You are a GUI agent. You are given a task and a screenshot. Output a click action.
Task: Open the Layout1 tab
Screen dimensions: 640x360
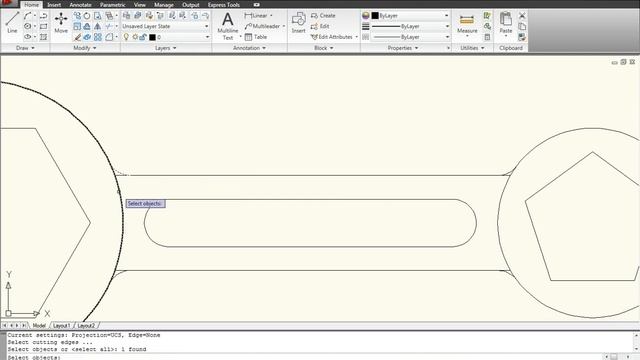point(62,326)
